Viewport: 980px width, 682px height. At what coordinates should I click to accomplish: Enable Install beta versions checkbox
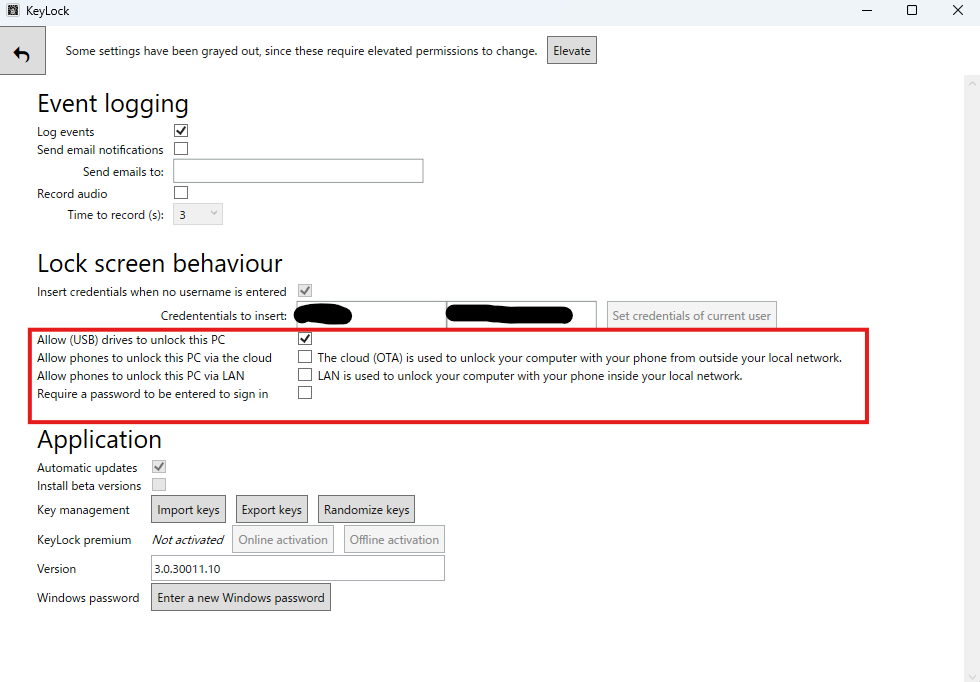pyautogui.click(x=159, y=485)
